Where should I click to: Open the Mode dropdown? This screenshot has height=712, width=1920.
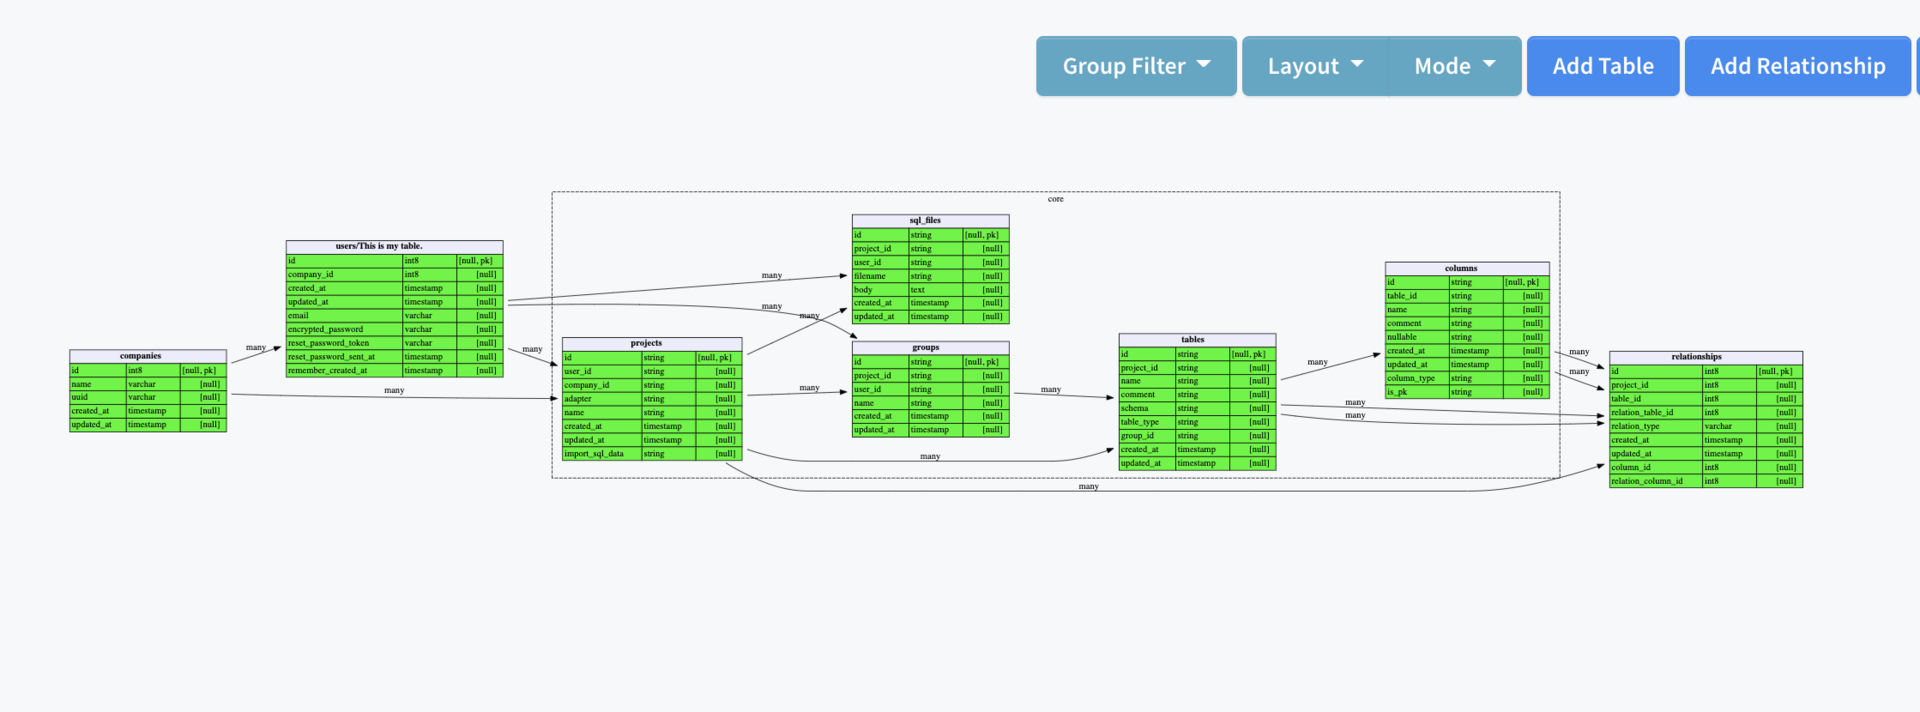tap(1455, 66)
